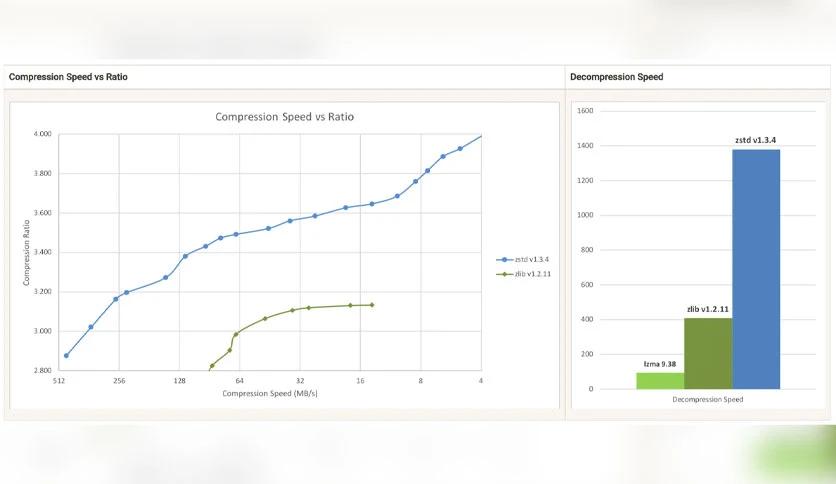The height and width of the screenshot is (484, 836).
Task: Click y-axis tick label "4.000"
Action: click(x=43, y=134)
